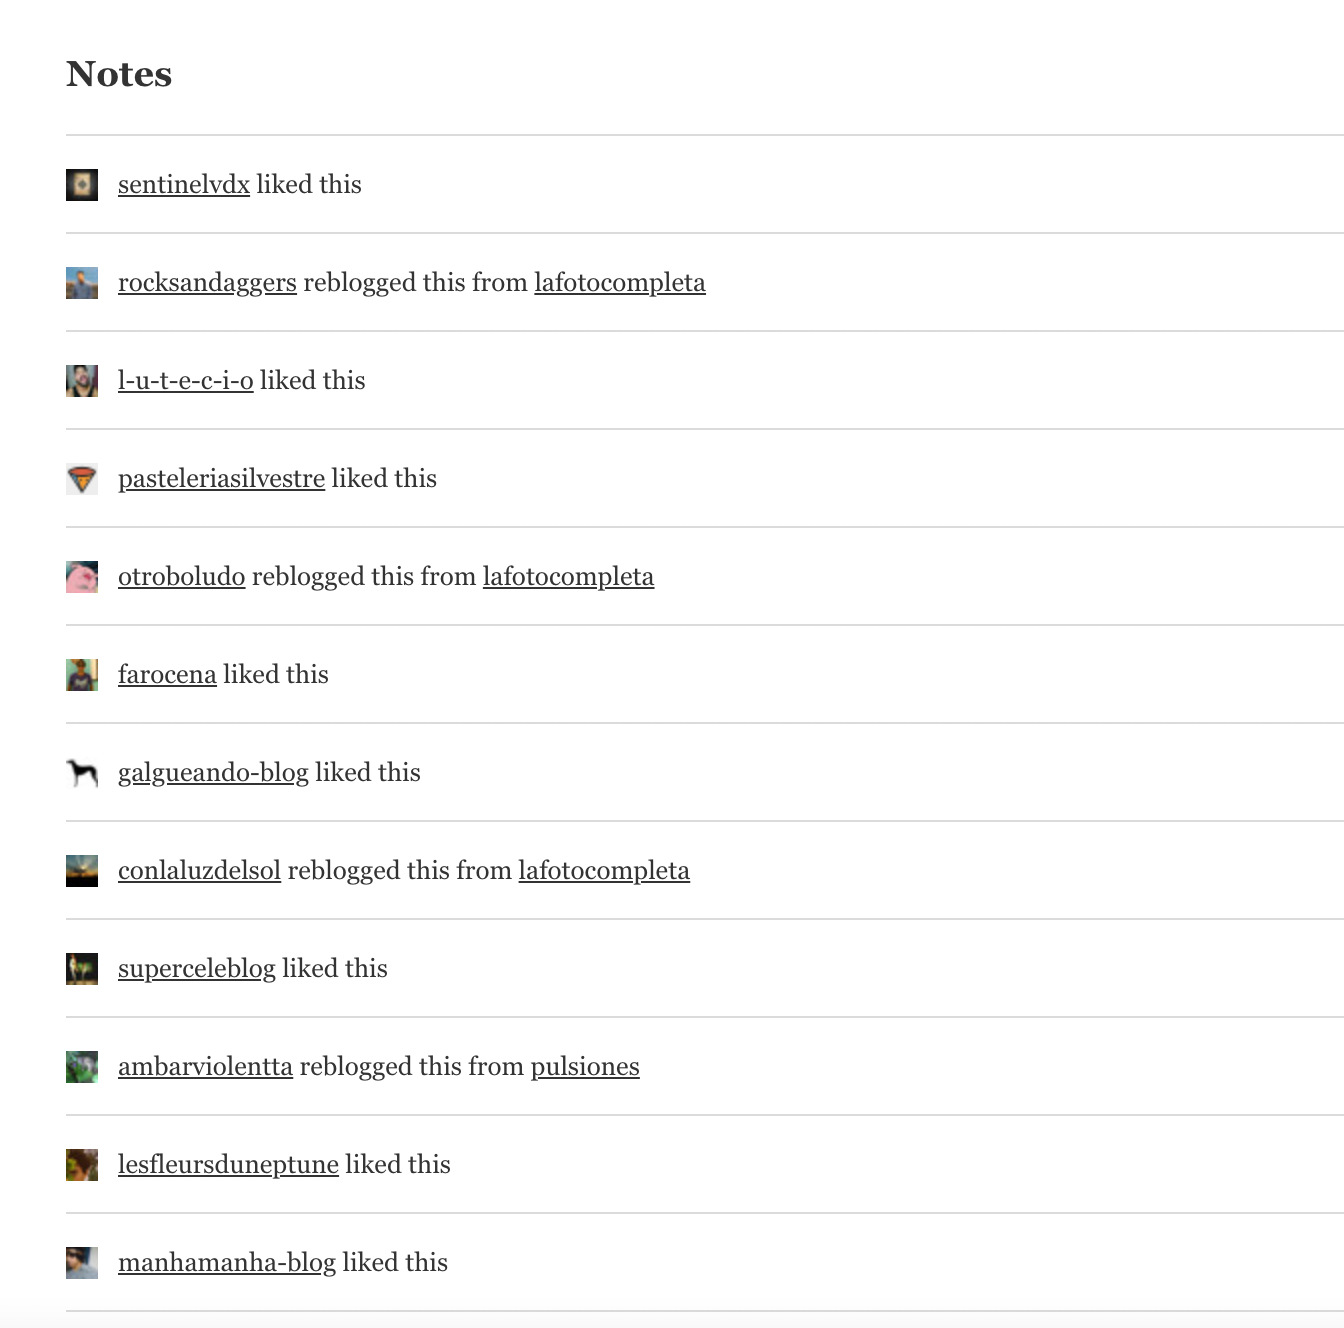This screenshot has width=1344, height=1328.
Task: Open conlaluzdelsol's sunset avatar icon
Action: pyautogui.click(x=82, y=871)
